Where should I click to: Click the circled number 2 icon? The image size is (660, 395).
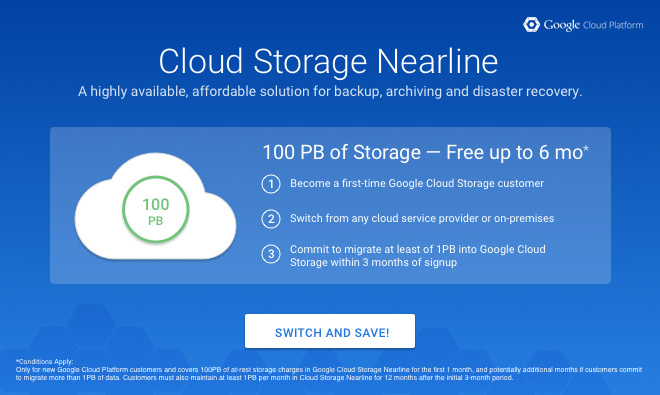click(x=271, y=219)
